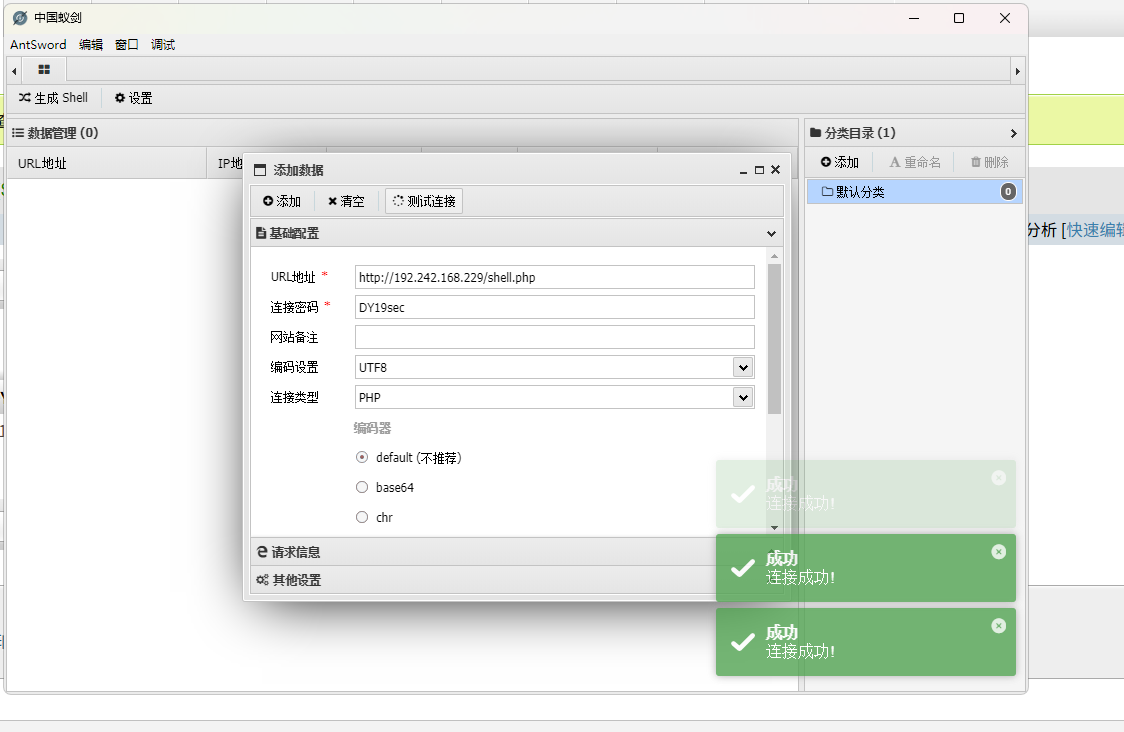This screenshot has height=732, width=1124.
Task: Click the 快速编辑 link in background window
Action: coord(1095,230)
